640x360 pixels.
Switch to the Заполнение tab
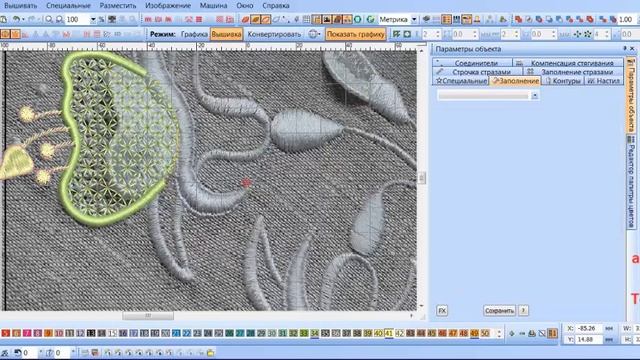pos(515,81)
